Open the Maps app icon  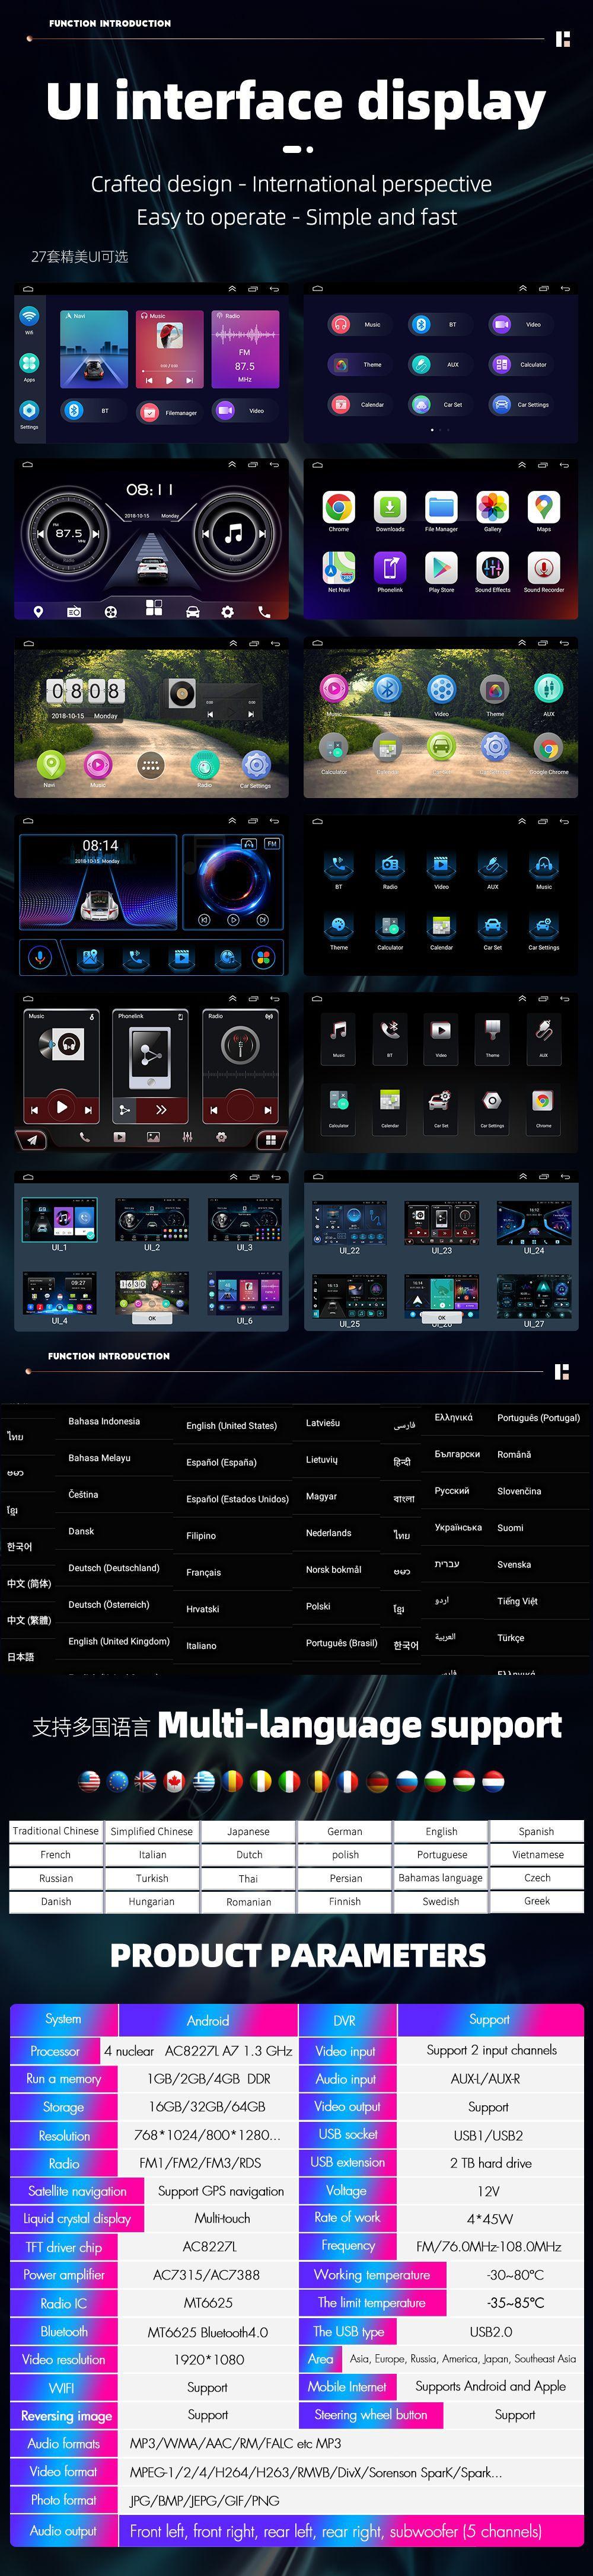coord(543,508)
